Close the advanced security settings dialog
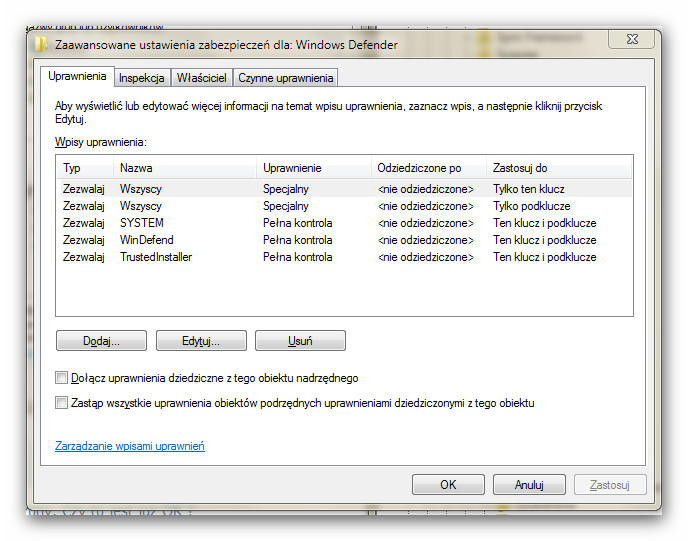Image resolution: width=688 pixels, height=541 pixels. tap(632, 39)
